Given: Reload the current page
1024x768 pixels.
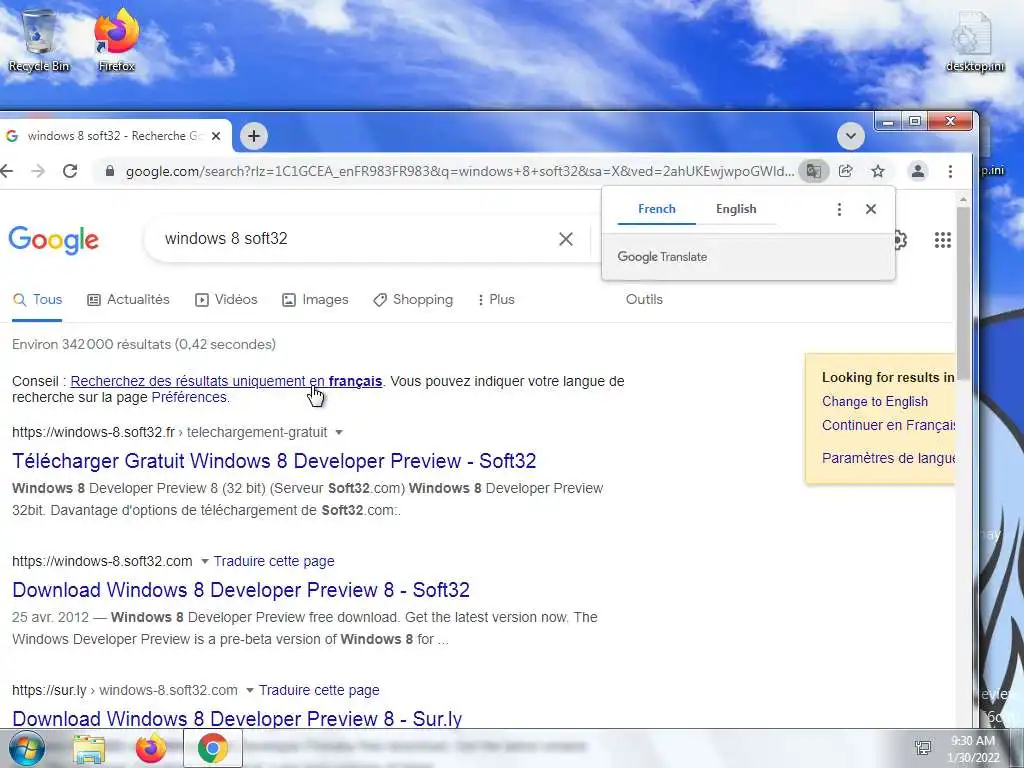Looking at the screenshot, I should 70,171.
